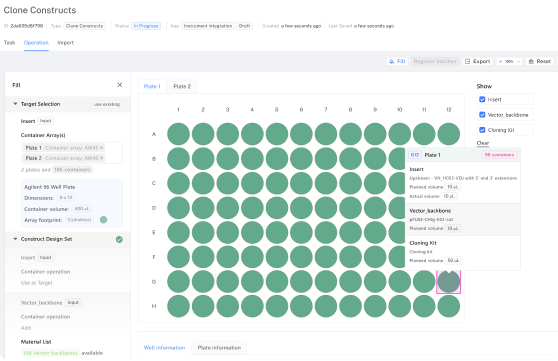Viewport: 558px width, 361px height.
Task: Remove Plate 2 container array tag
Action: point(102,158)
